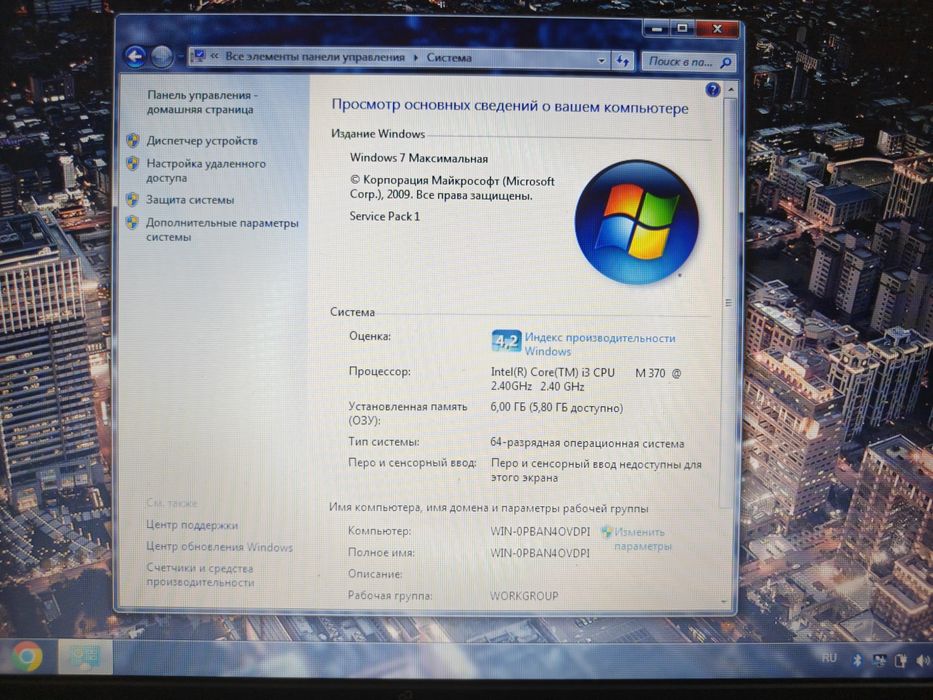Screen dimensions: 933x700
Task: Click the control panel icon in address bar
Action: pyautogui.click(x=198, y=56)
